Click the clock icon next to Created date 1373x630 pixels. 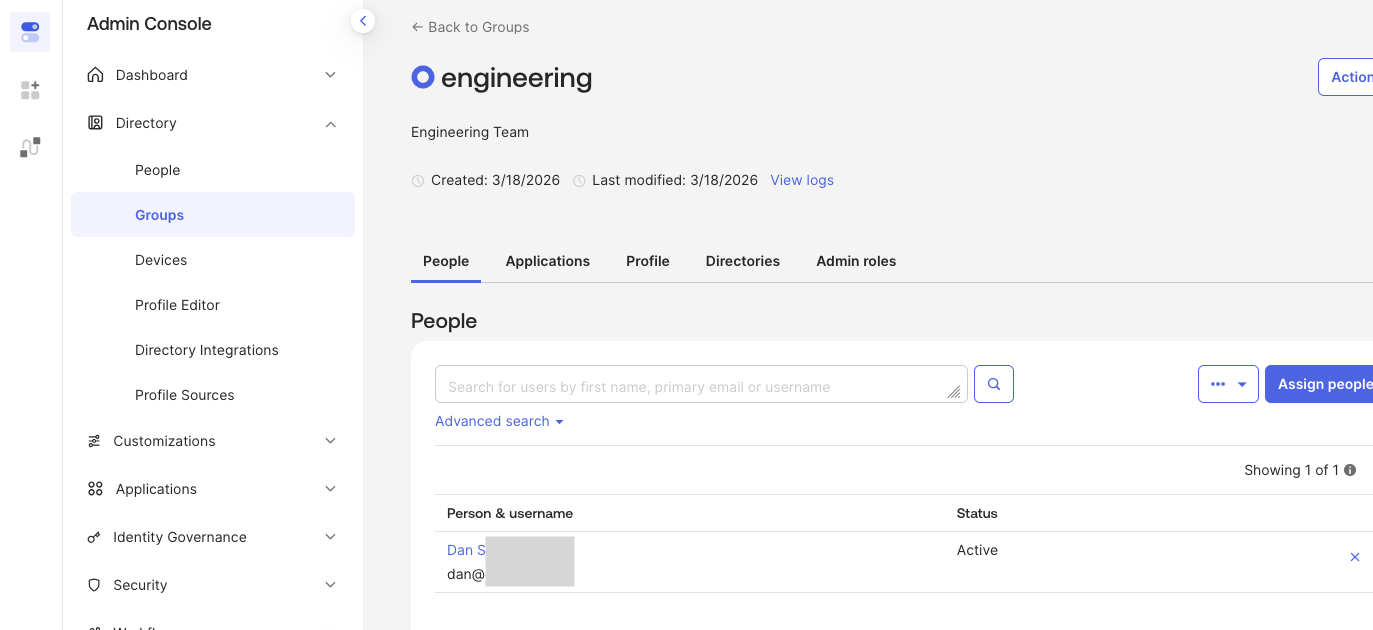[x=417, y=180]
